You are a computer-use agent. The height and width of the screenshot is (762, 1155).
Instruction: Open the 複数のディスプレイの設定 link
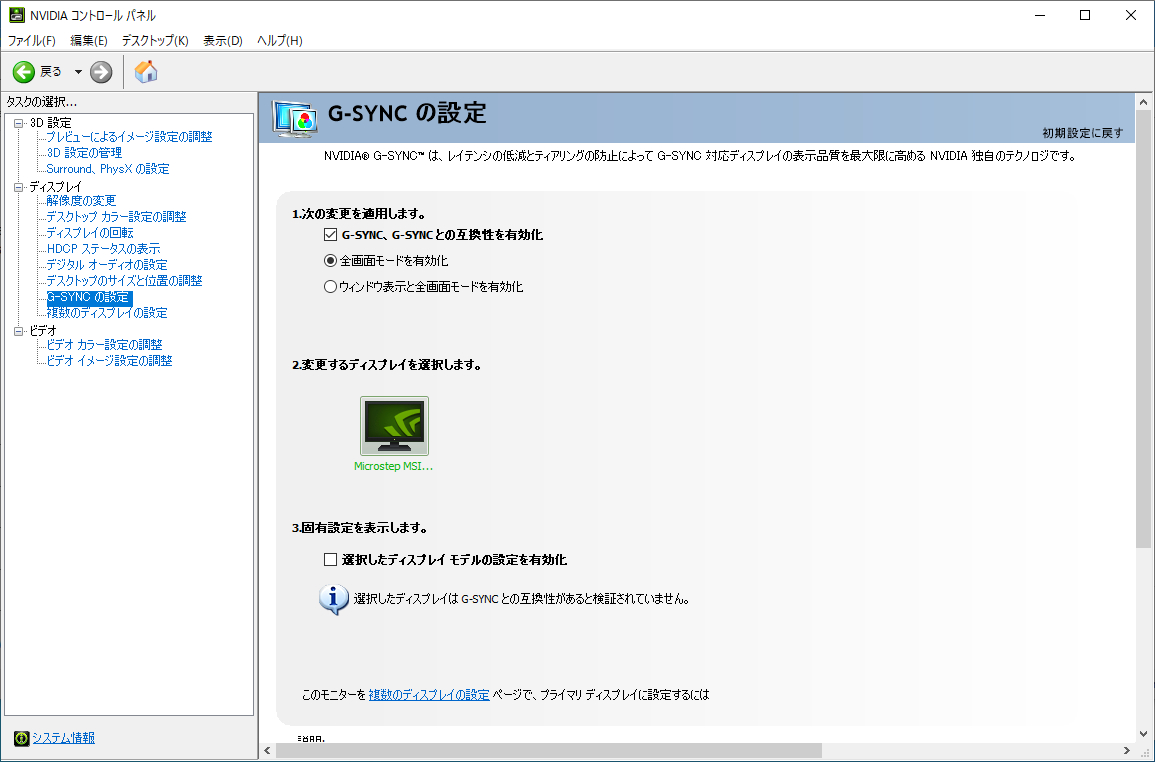[429, 693]
